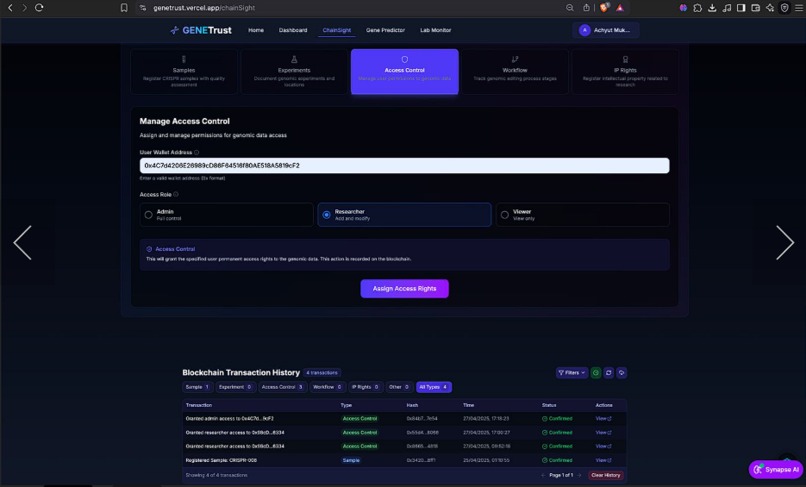Viewport: 806px width, 487px height.
Task: Open the Achyut Muk... user account menu
Action: 606,30
